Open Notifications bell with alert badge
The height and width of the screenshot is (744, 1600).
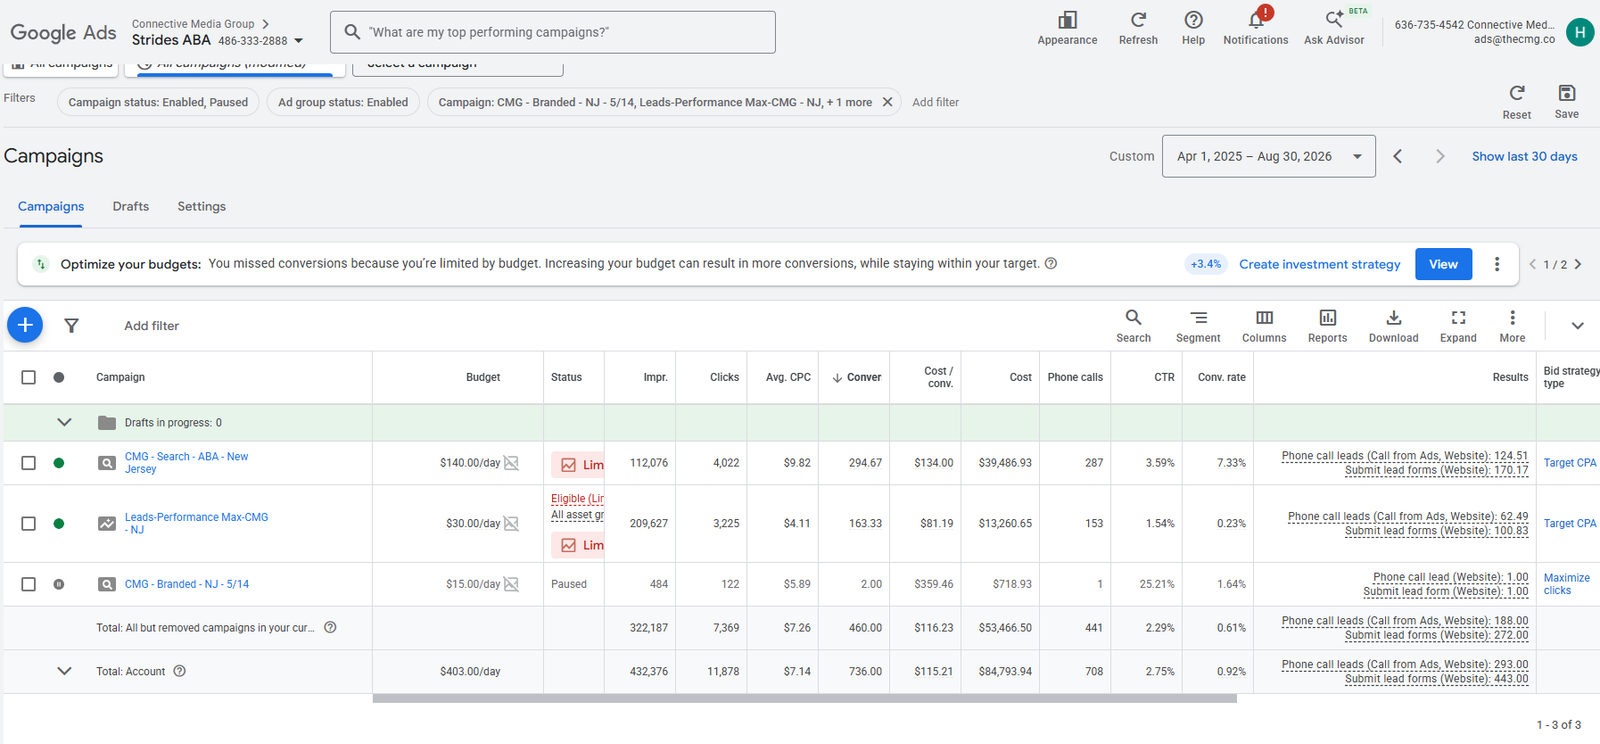1256,19
